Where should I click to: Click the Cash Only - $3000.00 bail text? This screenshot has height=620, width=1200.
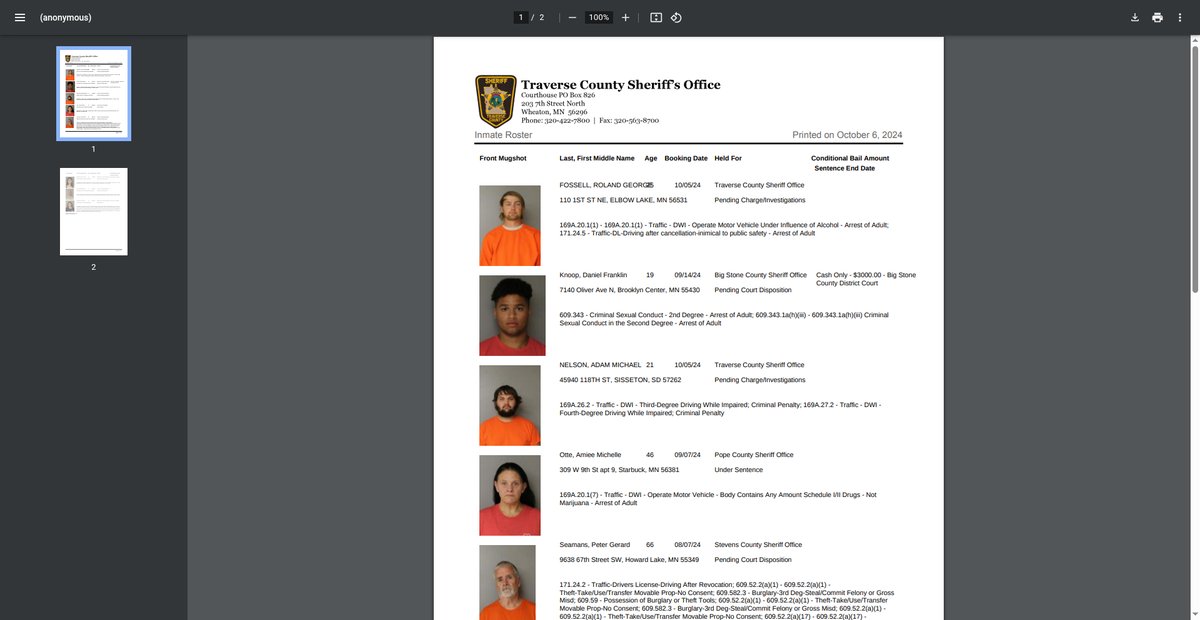coord(866,279)
